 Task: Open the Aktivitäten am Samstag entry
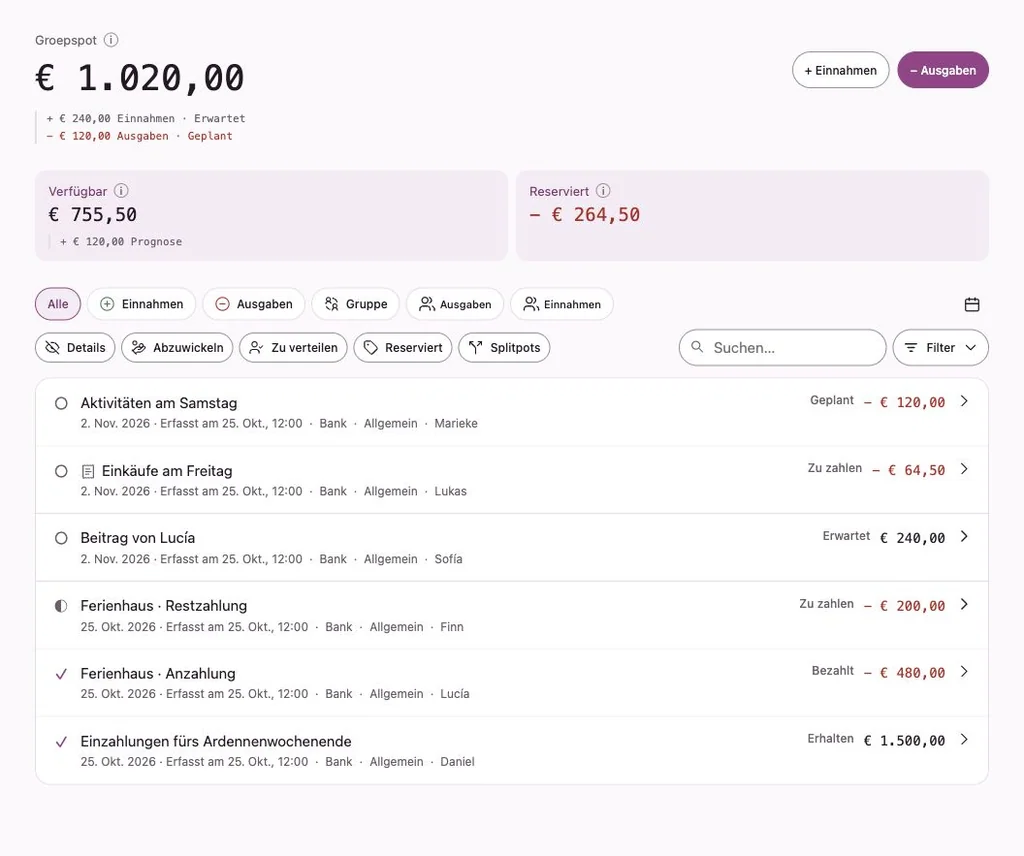[x=512, y=413]
